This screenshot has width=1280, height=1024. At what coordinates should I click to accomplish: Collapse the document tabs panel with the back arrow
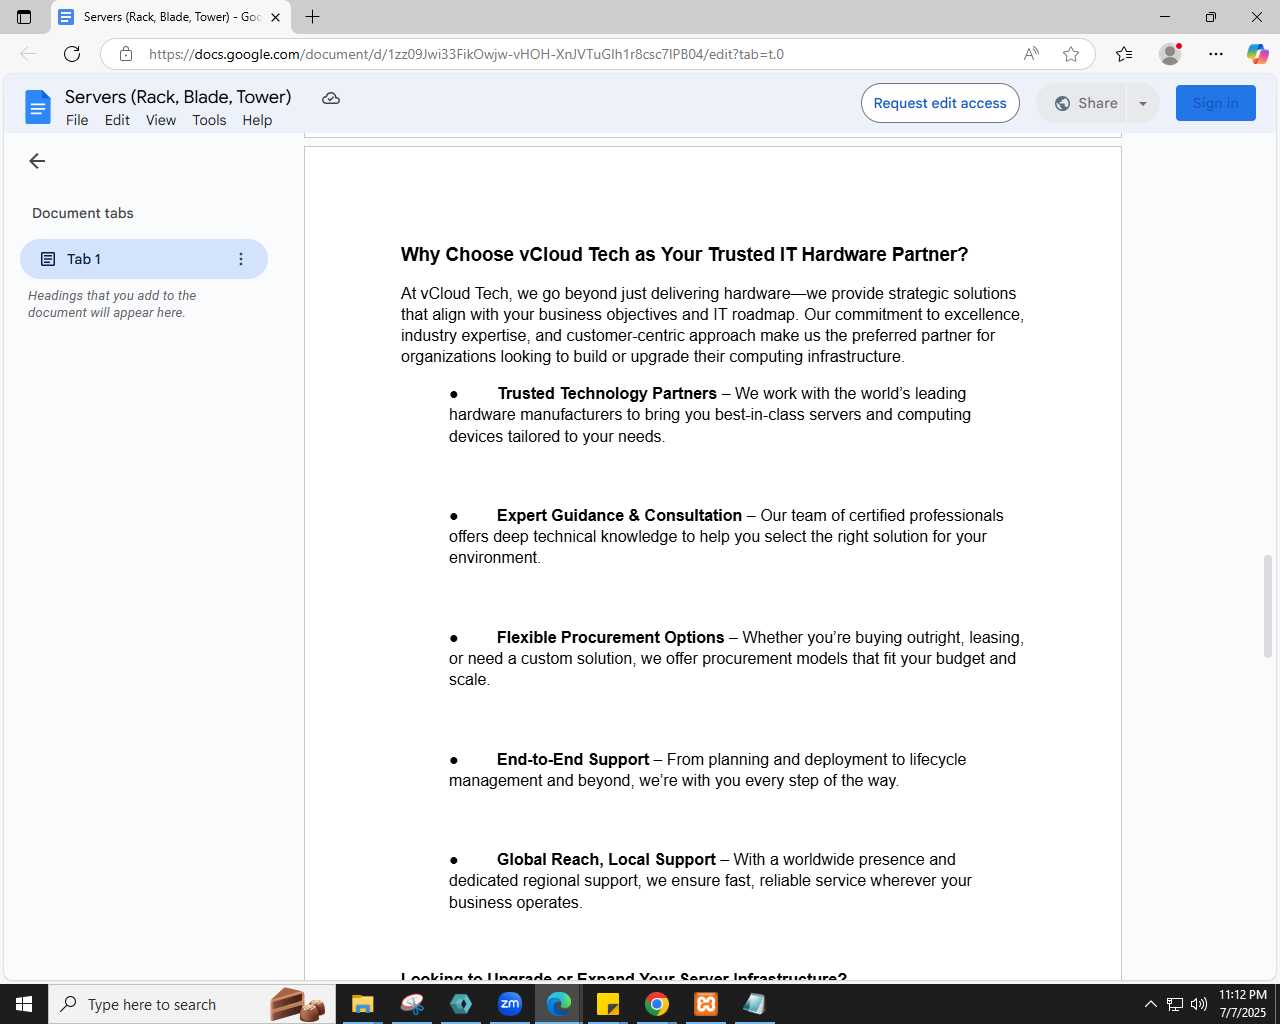[x=37, y=161]
